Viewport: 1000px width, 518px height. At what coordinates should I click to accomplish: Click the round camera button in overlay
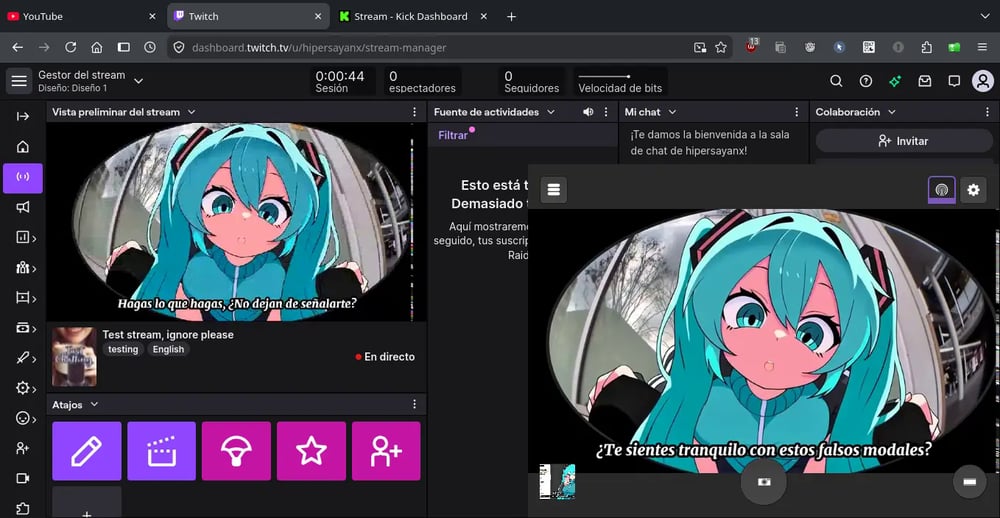point(764,482)
